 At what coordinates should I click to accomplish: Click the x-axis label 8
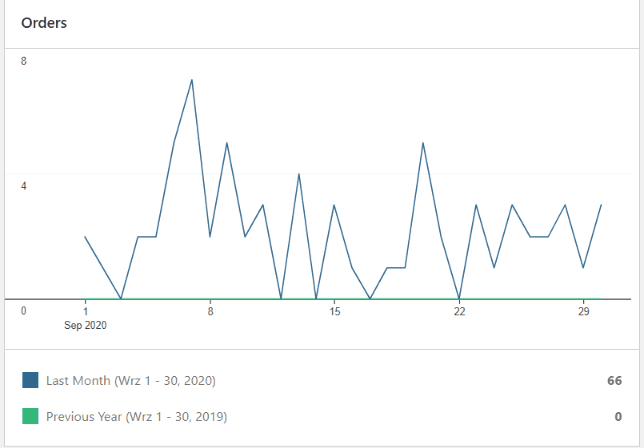[210, 312]
